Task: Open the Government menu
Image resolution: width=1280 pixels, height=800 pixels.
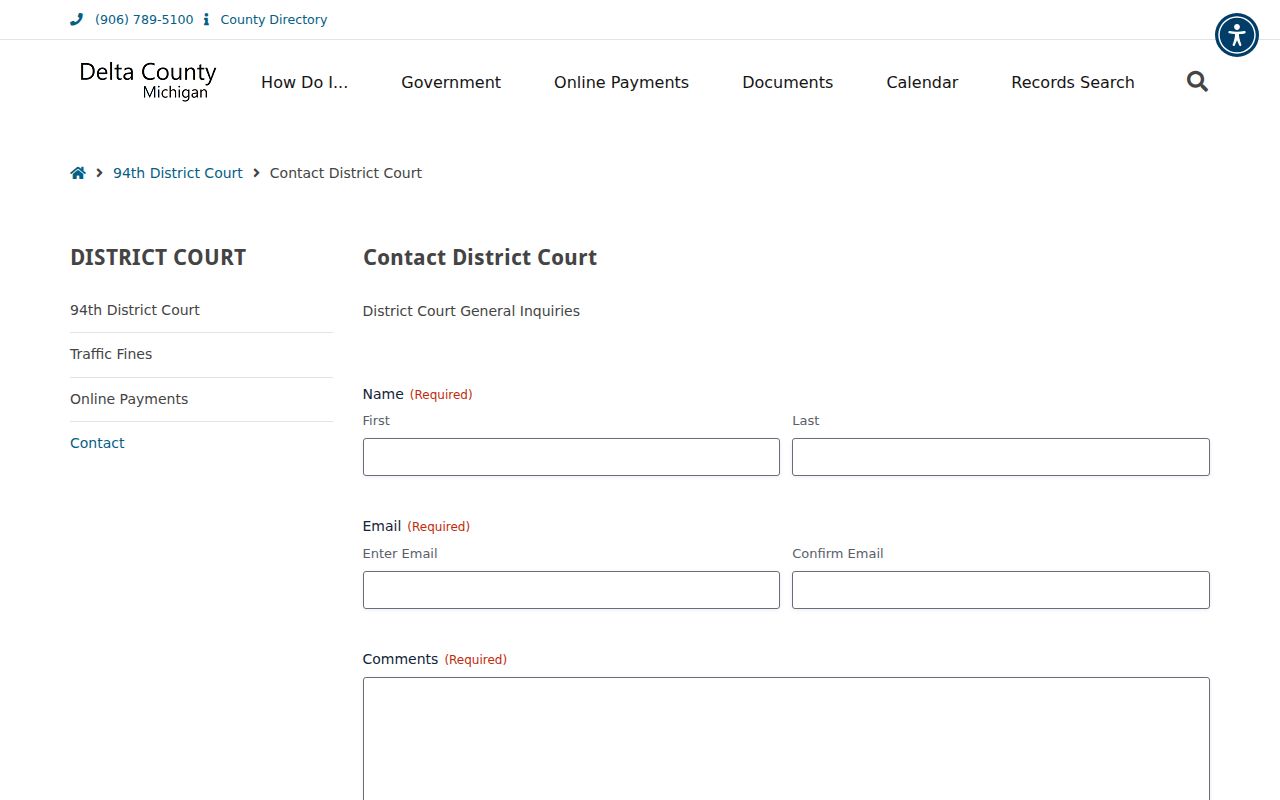Action: [x=451, y=82]
